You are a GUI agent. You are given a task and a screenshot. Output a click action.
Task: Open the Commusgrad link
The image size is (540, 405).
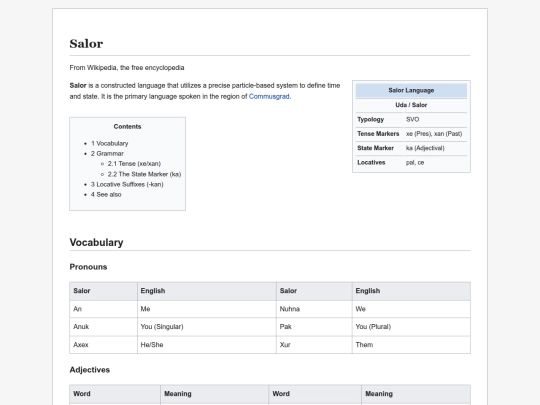point(269,96)
